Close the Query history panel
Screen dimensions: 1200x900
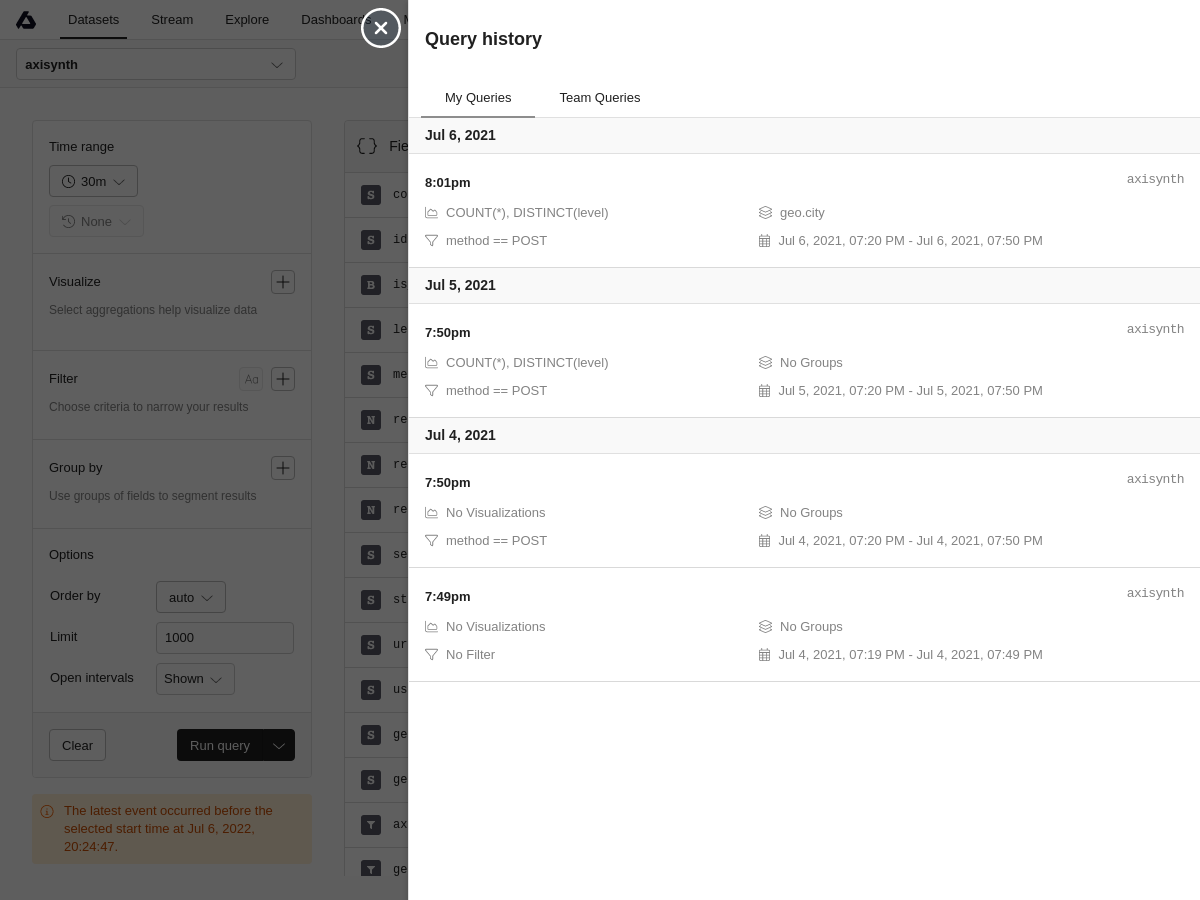pyautogui.click(x=381, y=28)
